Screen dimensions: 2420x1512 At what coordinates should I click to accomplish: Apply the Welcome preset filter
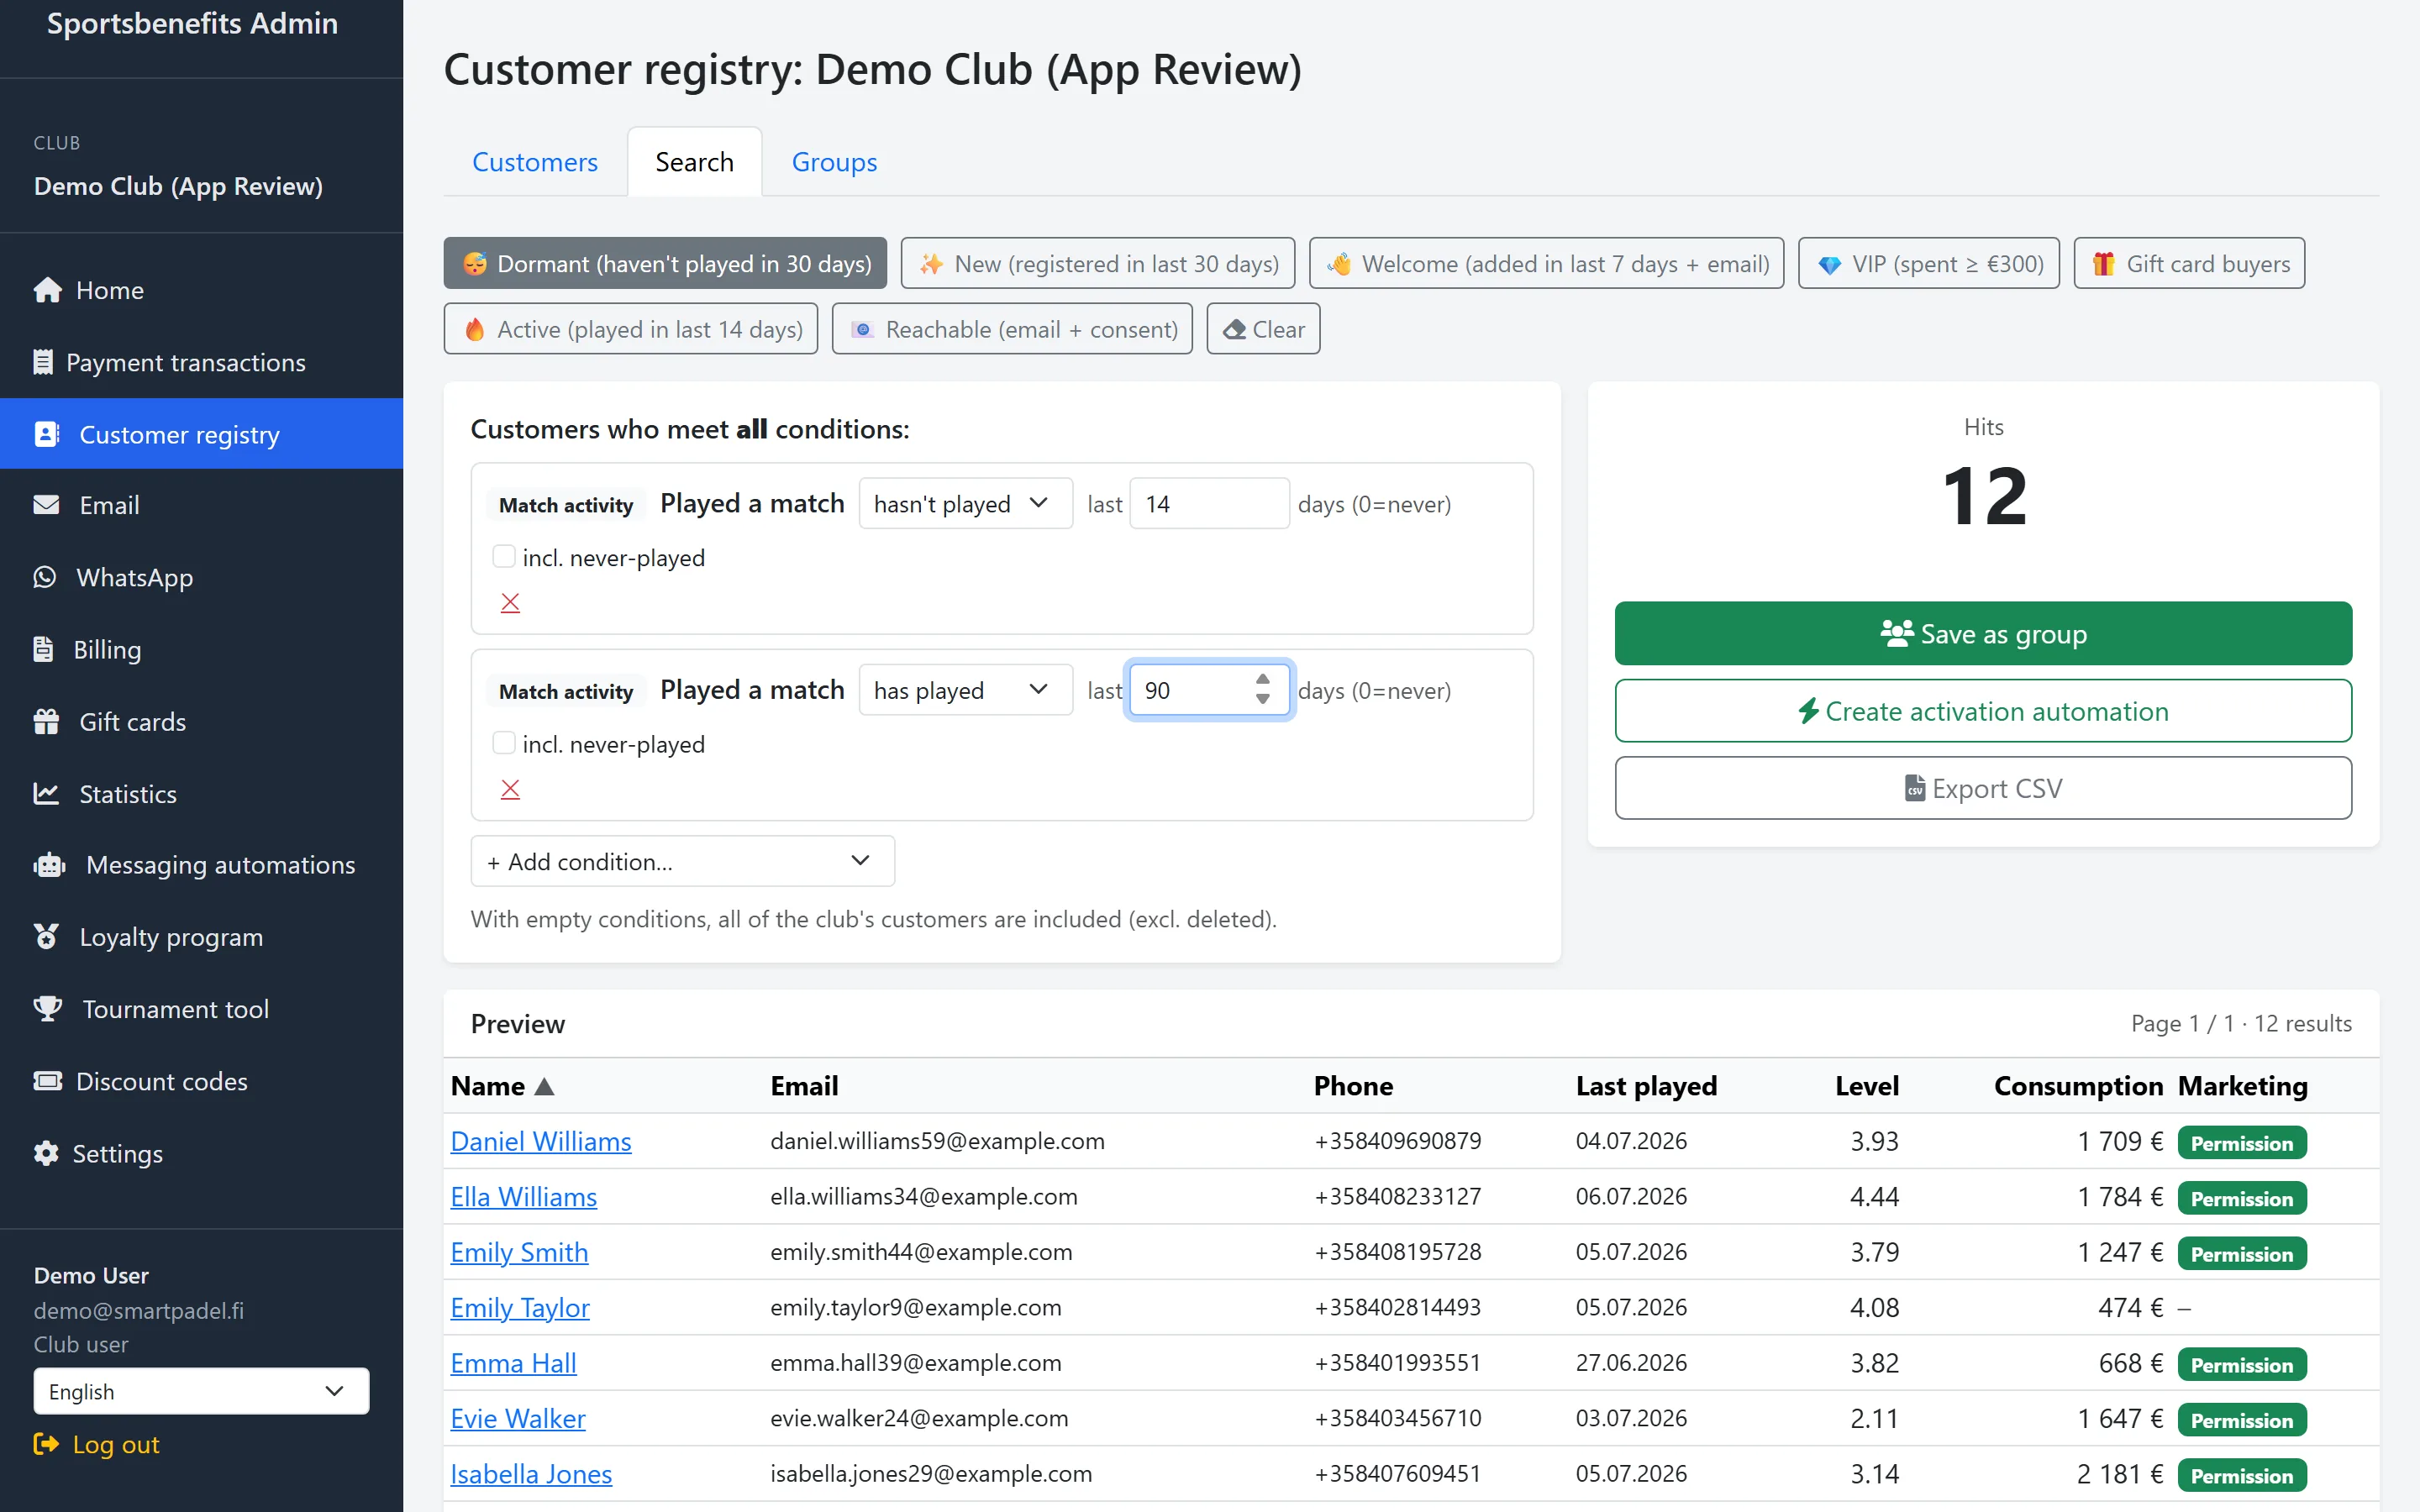click(x=1546, y=263)
